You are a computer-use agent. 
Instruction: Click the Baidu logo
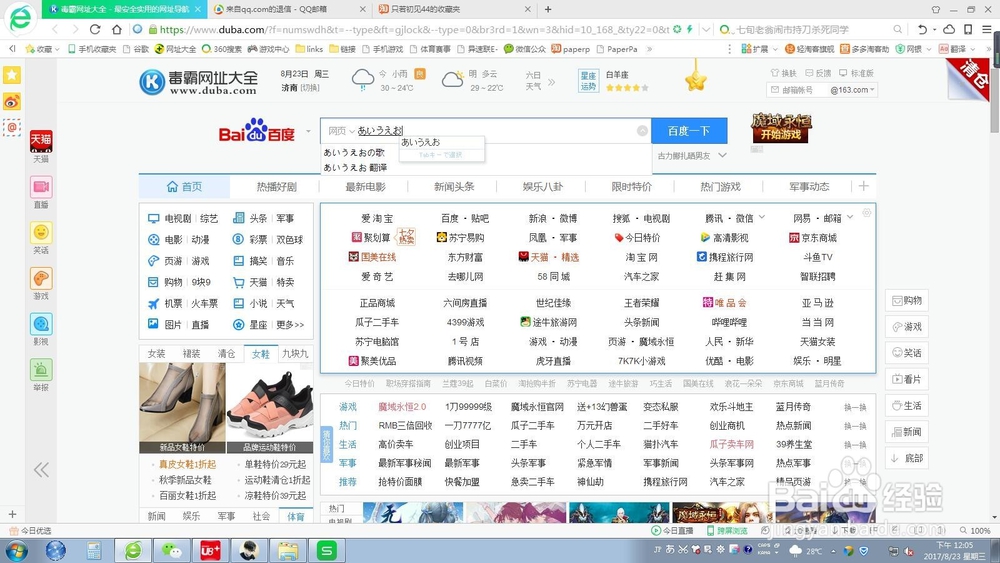point(256,131)
